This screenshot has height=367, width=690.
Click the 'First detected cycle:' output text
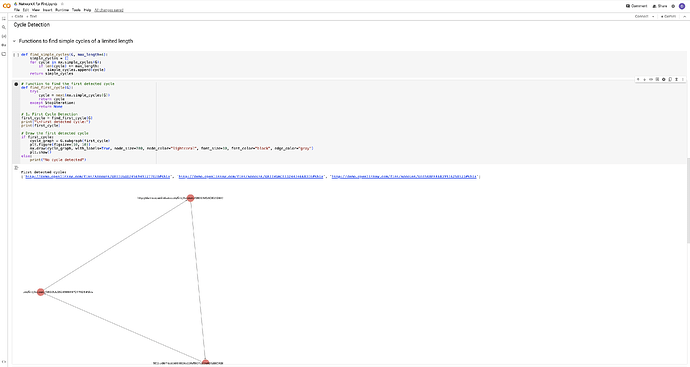[x=44, y=172]
